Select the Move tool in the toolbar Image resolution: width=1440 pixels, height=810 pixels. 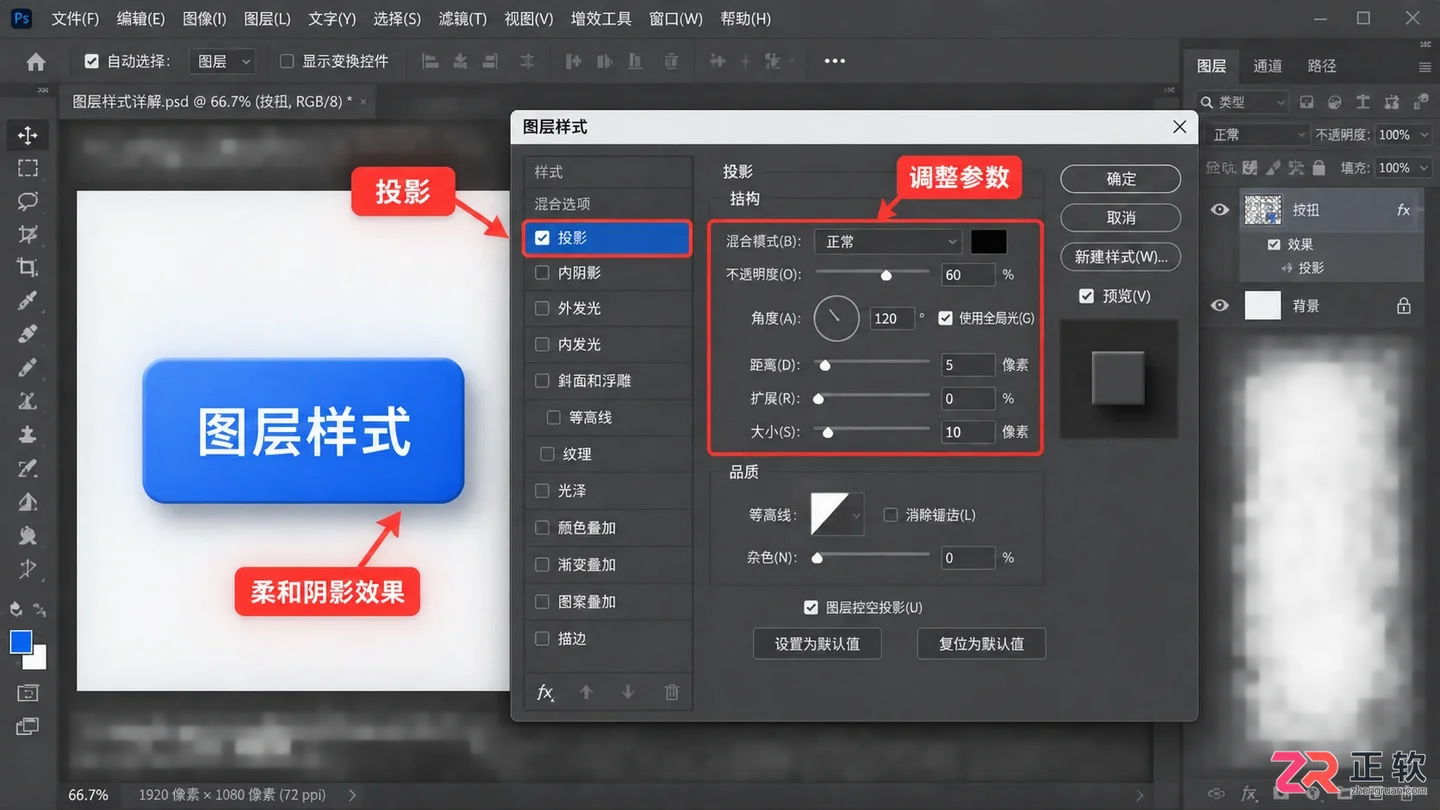(28, 135)
